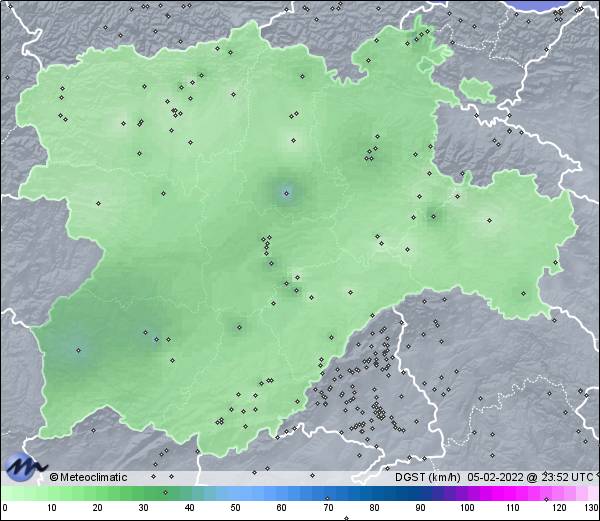Click the 05-02-2022 date stamp

[x=495, y=477]
